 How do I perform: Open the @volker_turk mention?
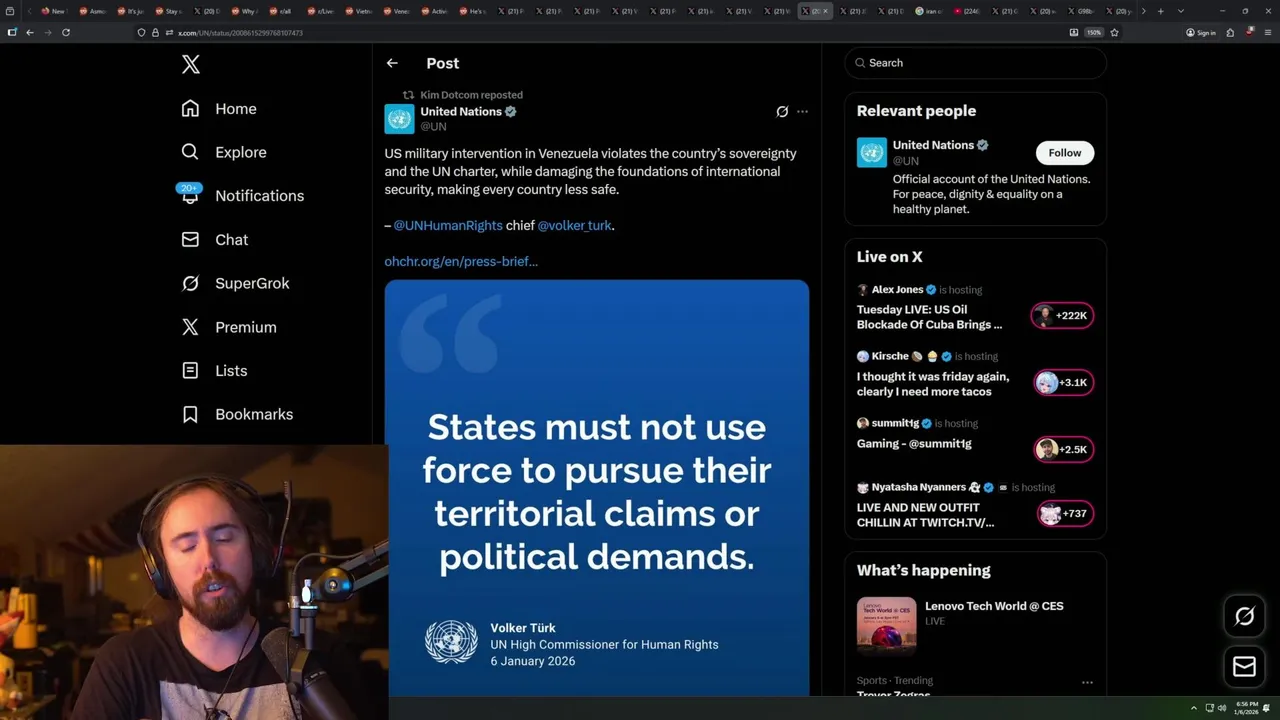[574, 226]
